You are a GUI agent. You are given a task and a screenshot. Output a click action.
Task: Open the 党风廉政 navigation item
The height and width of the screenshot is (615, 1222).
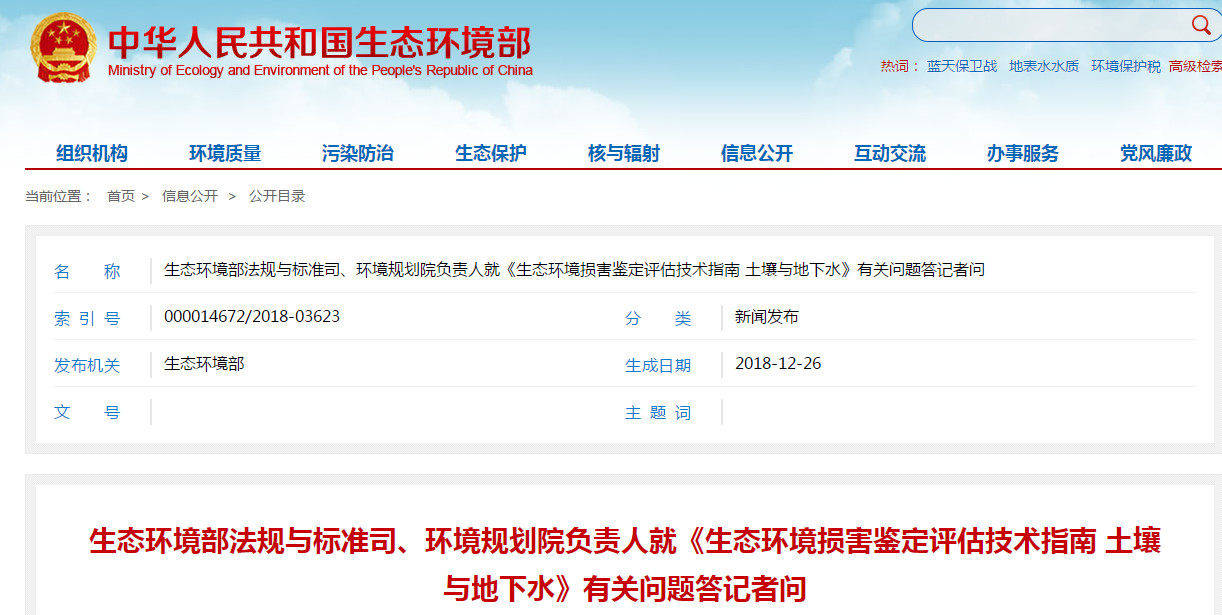click(1156, 153)
